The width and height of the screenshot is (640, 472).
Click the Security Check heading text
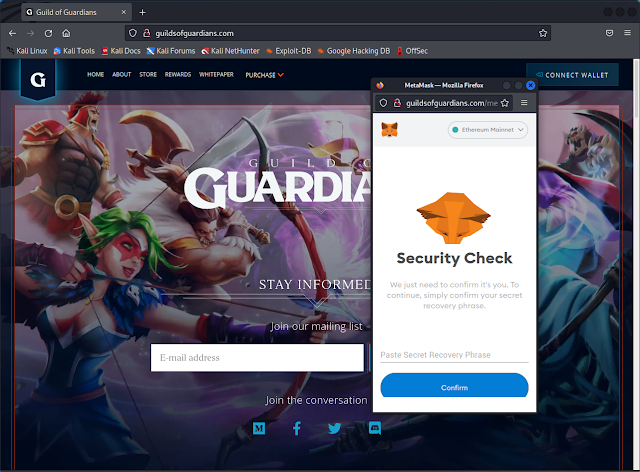click(454, 258)
